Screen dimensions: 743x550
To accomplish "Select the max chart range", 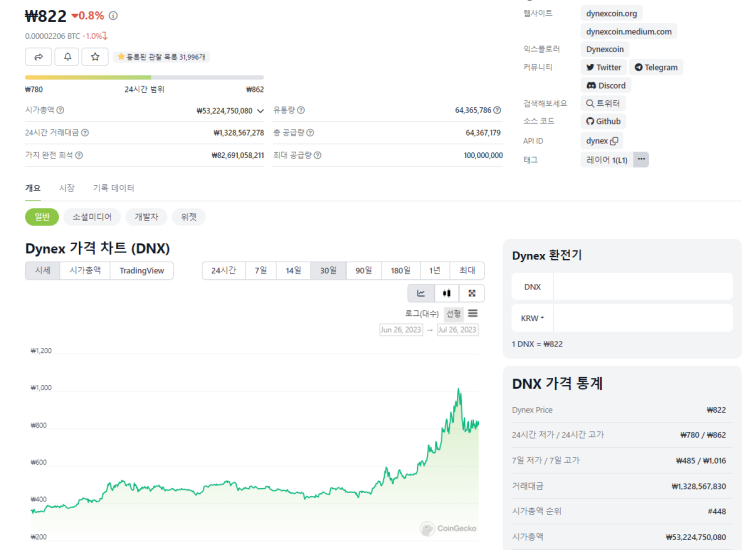I will point(467,270).
